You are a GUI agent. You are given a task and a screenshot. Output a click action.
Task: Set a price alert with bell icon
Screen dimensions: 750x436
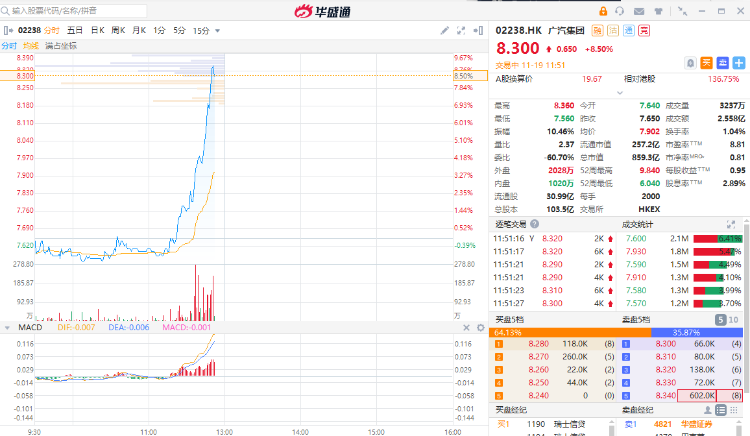pyautogui.click(x=691, y=63)
